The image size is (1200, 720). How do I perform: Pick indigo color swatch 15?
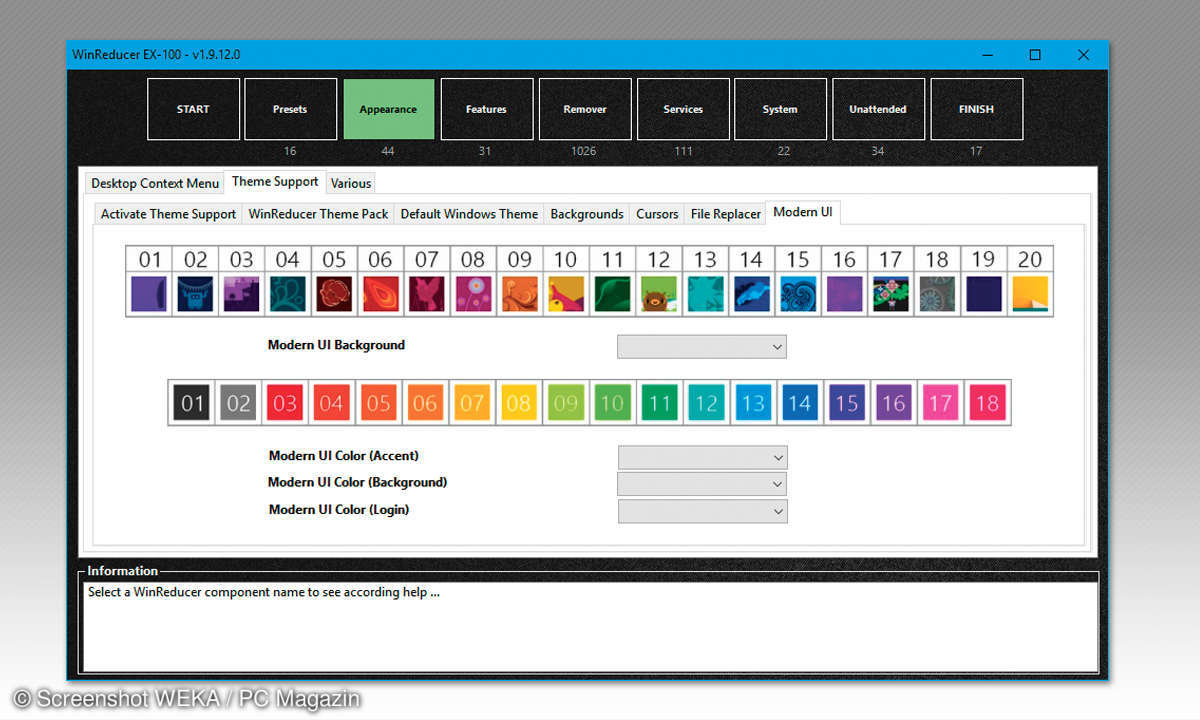pyautogui.click(x=846, y=403)
